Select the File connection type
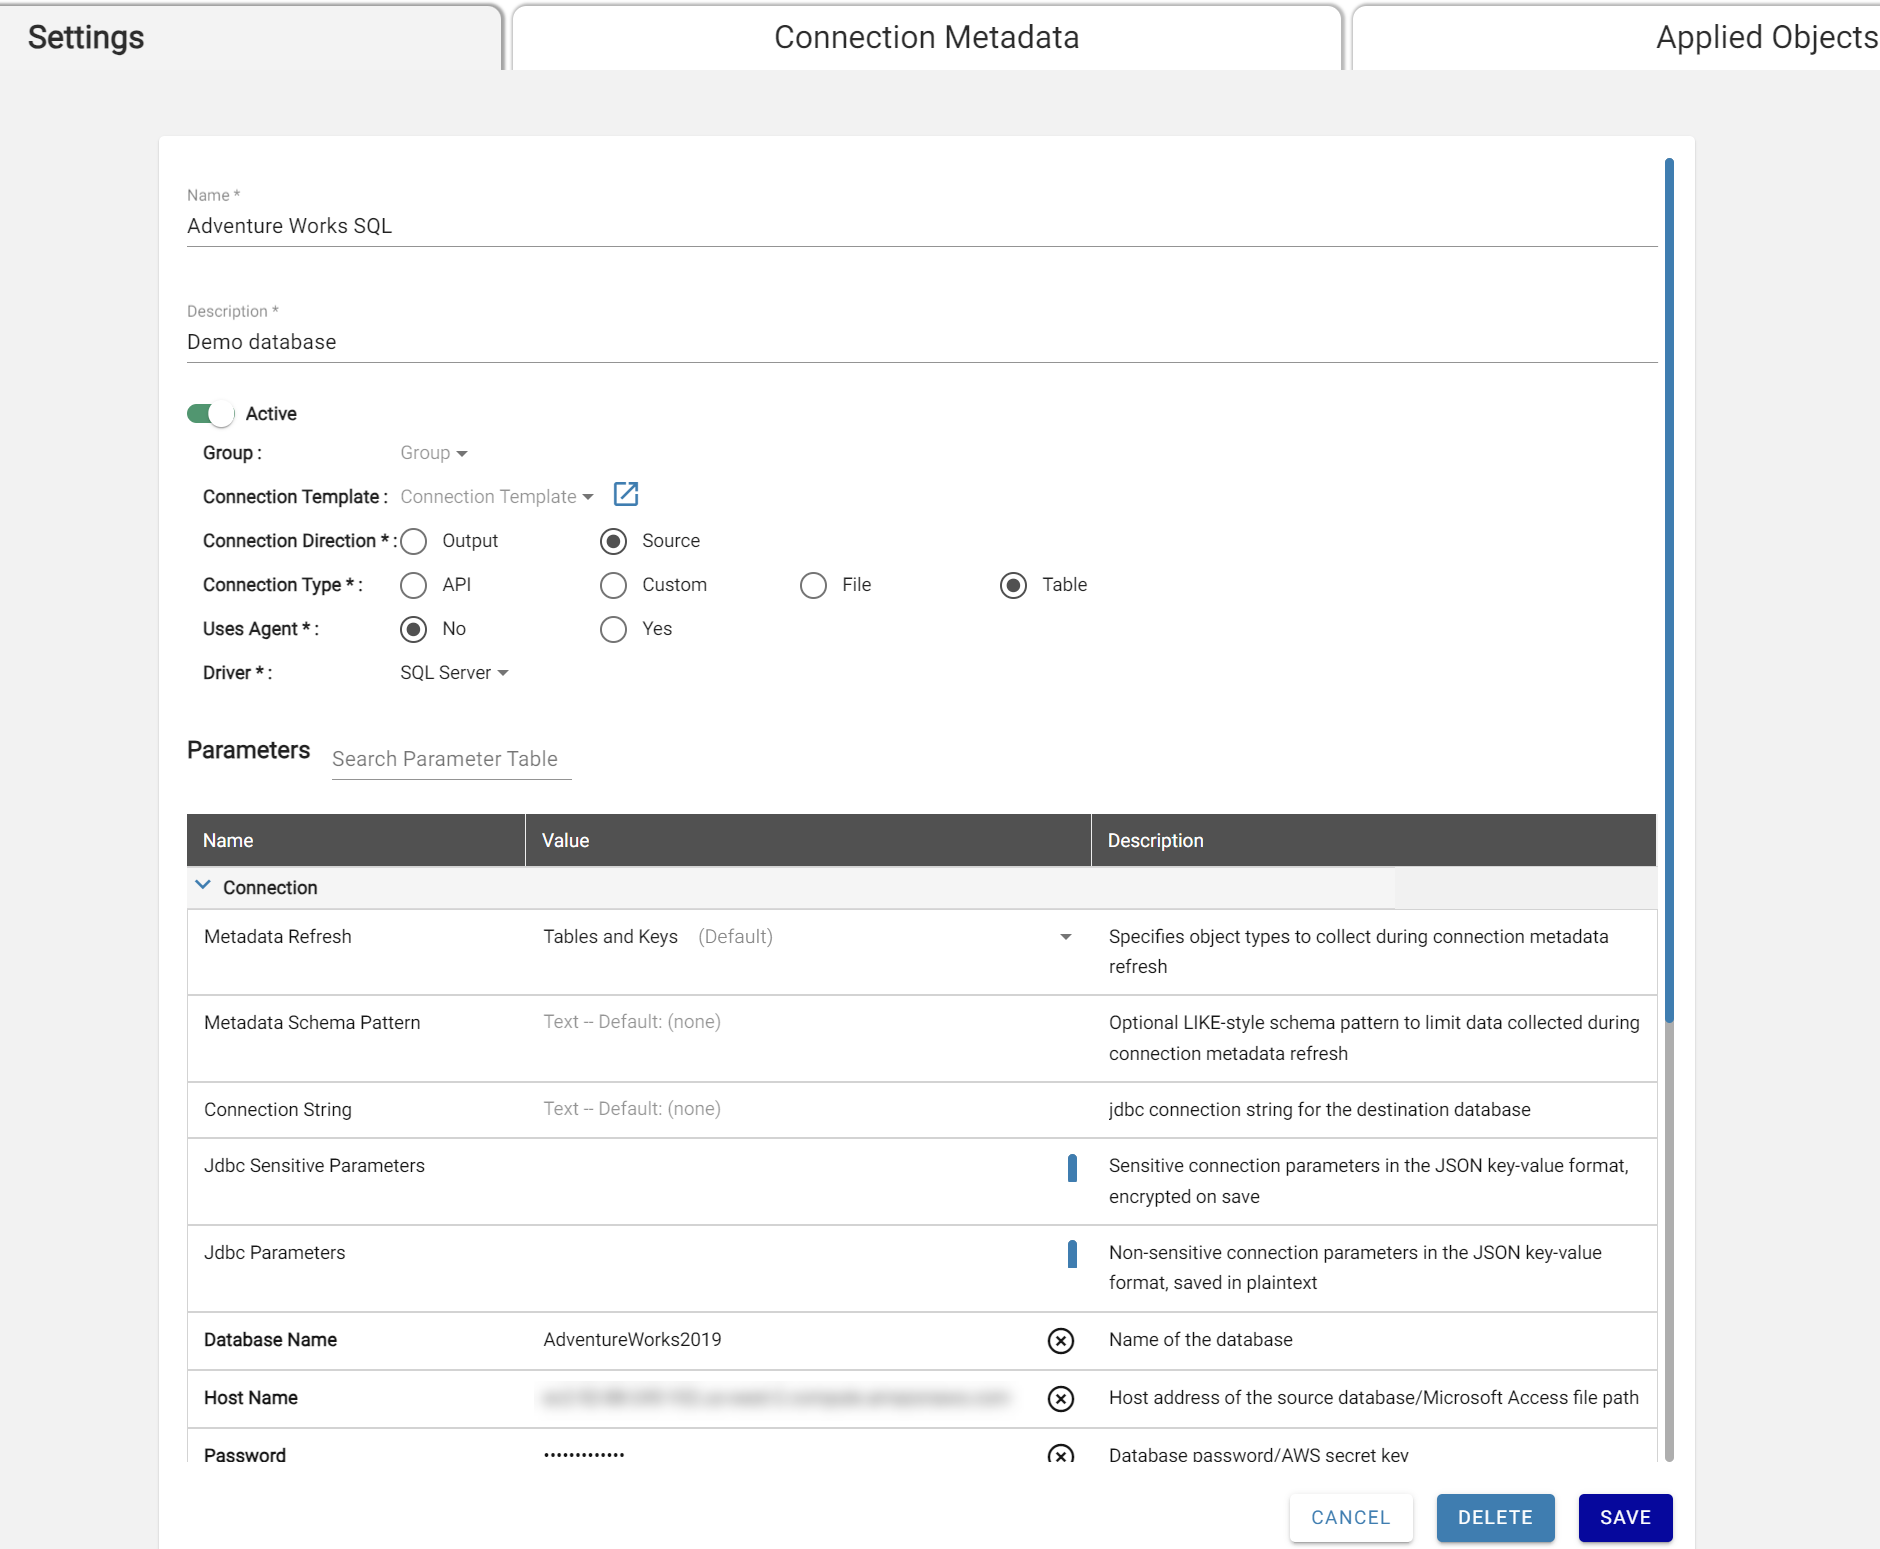The height and width of the screenshot is (1549, 1880). click(814, 585)
